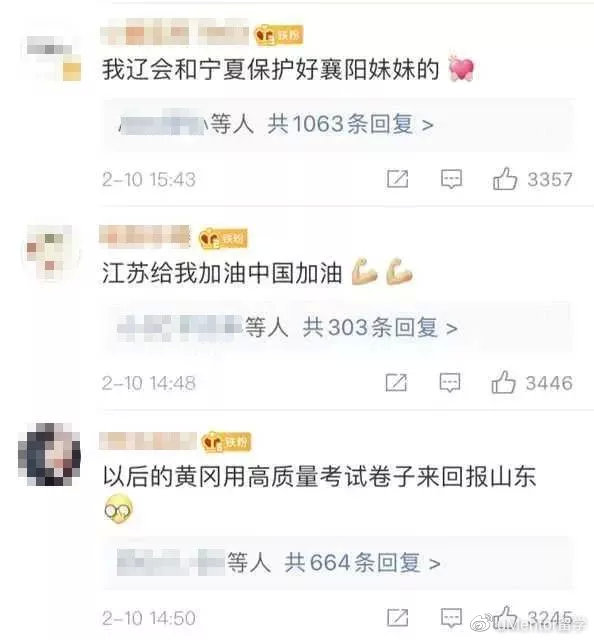Image resolution: width=594 pixels, height=640 pixels.
Task: Reply to the 辽宁 宁夏 襄阳 comment
Action: click(451, 179)
